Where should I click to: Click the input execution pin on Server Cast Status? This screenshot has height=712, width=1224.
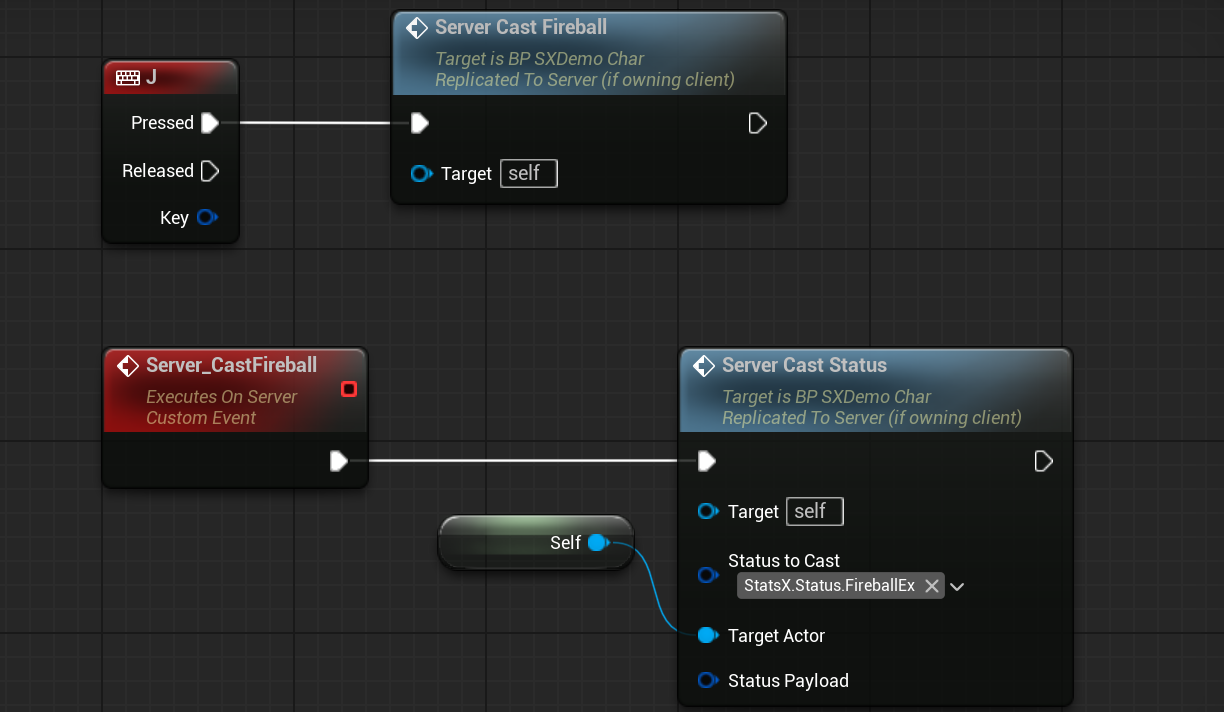click(x=707, y=461)
